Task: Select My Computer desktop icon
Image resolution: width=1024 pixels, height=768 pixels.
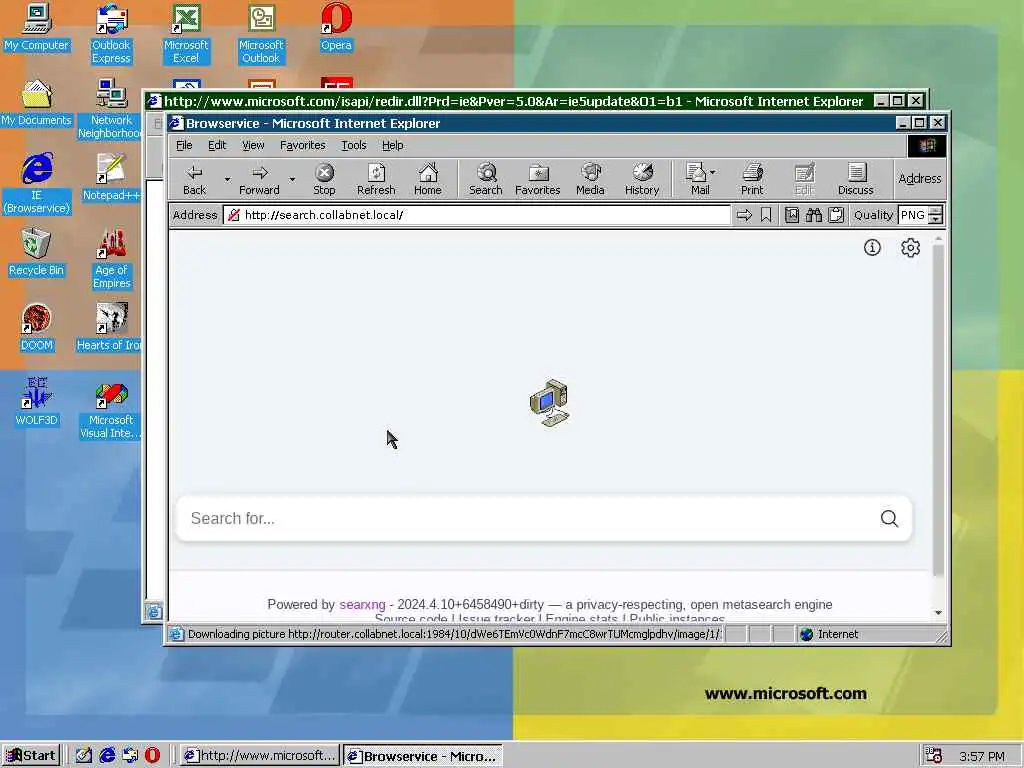Action: click(37, 28)
